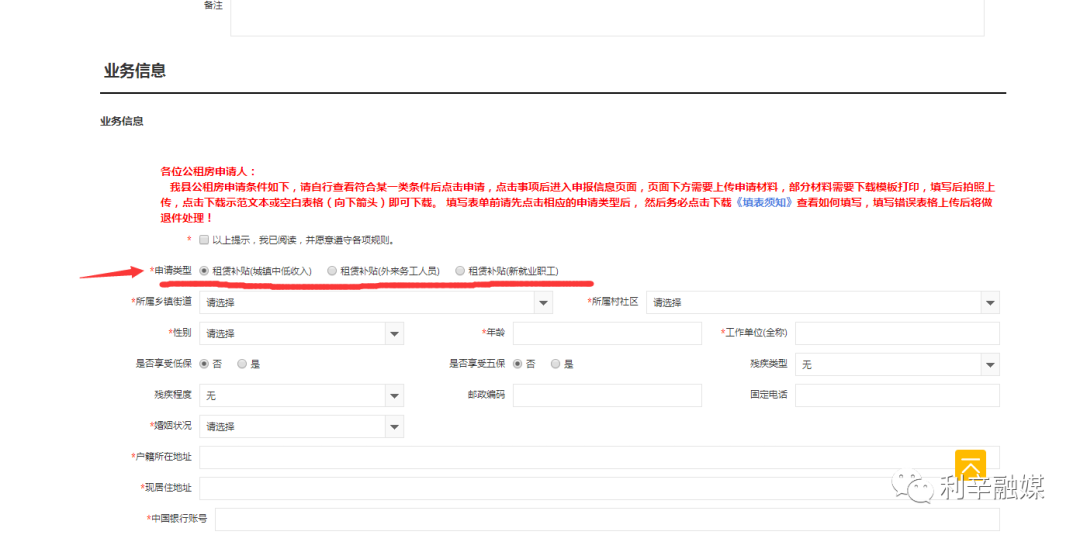
Task: Select 租赁补贴(新就业职工) radio option
Action: click(x=460, y=271)
